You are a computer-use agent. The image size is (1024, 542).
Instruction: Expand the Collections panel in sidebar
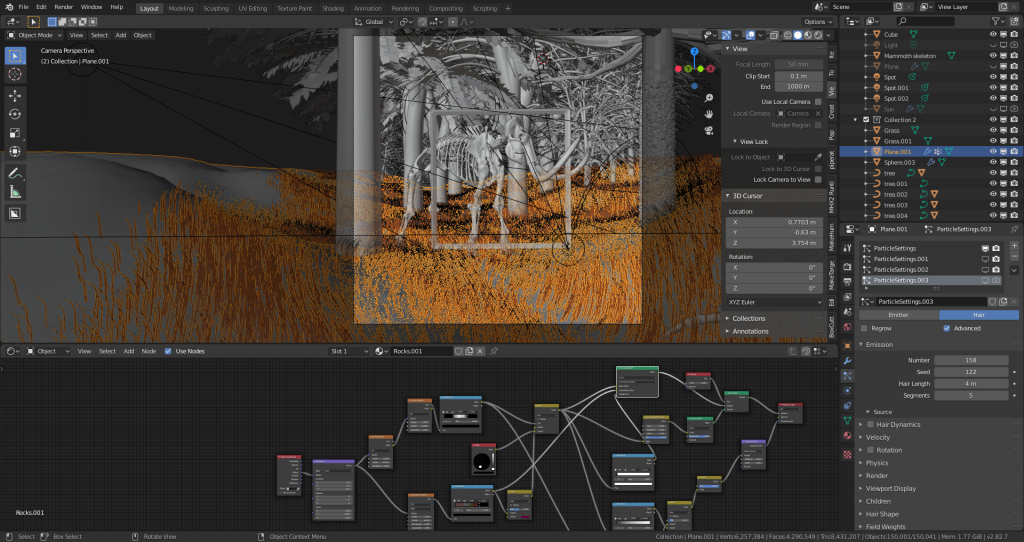[x=748, y=319]
